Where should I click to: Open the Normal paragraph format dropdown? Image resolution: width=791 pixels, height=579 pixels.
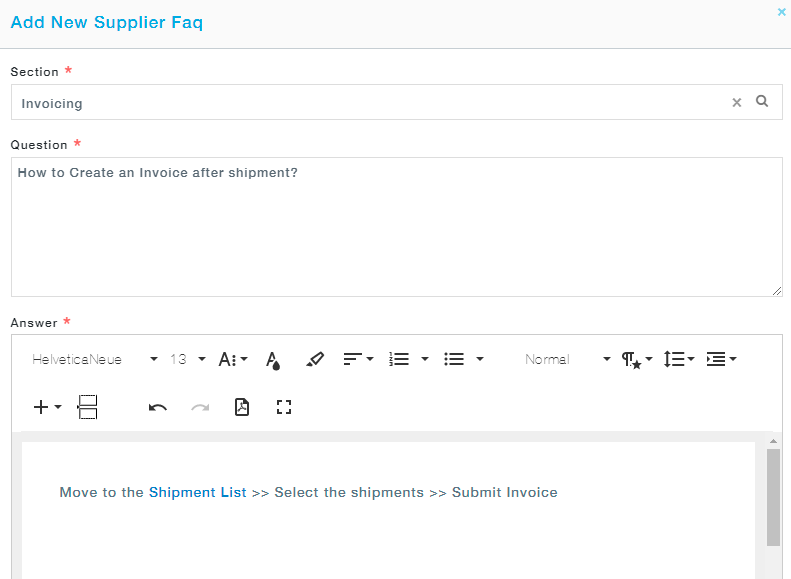pyautogui.click(x=567, y=360)
